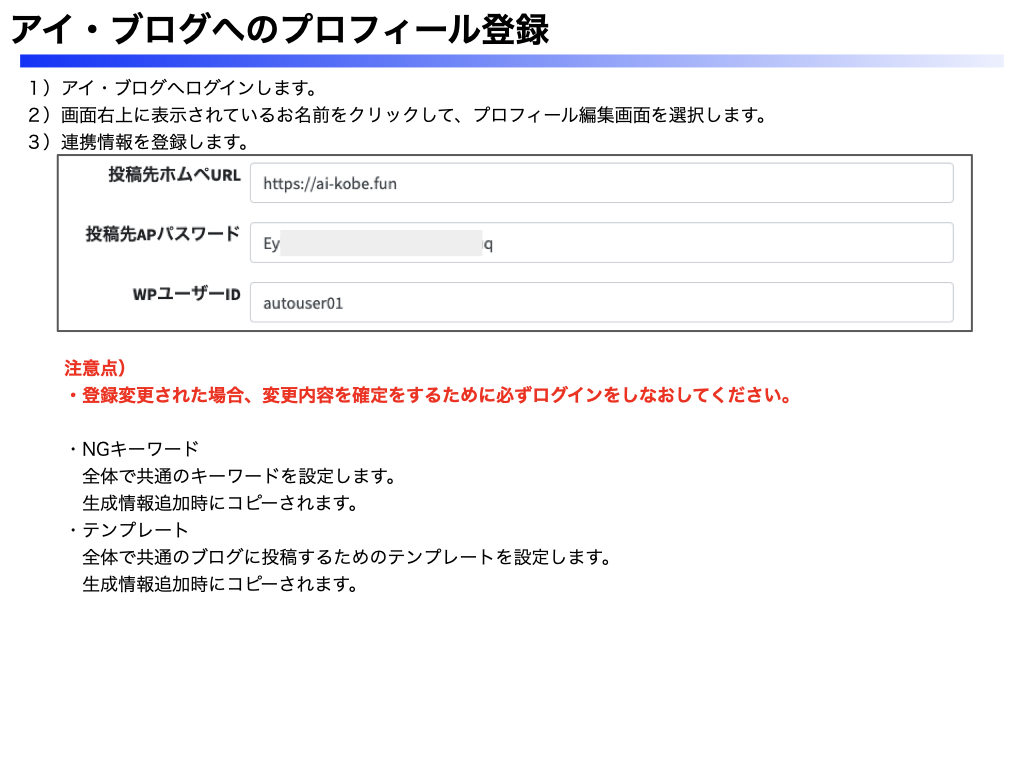Image resolution: width=1024 pixels, height=768 pixels.
Task: Click the copy note under NGキーワード
Action: point(220,503)
